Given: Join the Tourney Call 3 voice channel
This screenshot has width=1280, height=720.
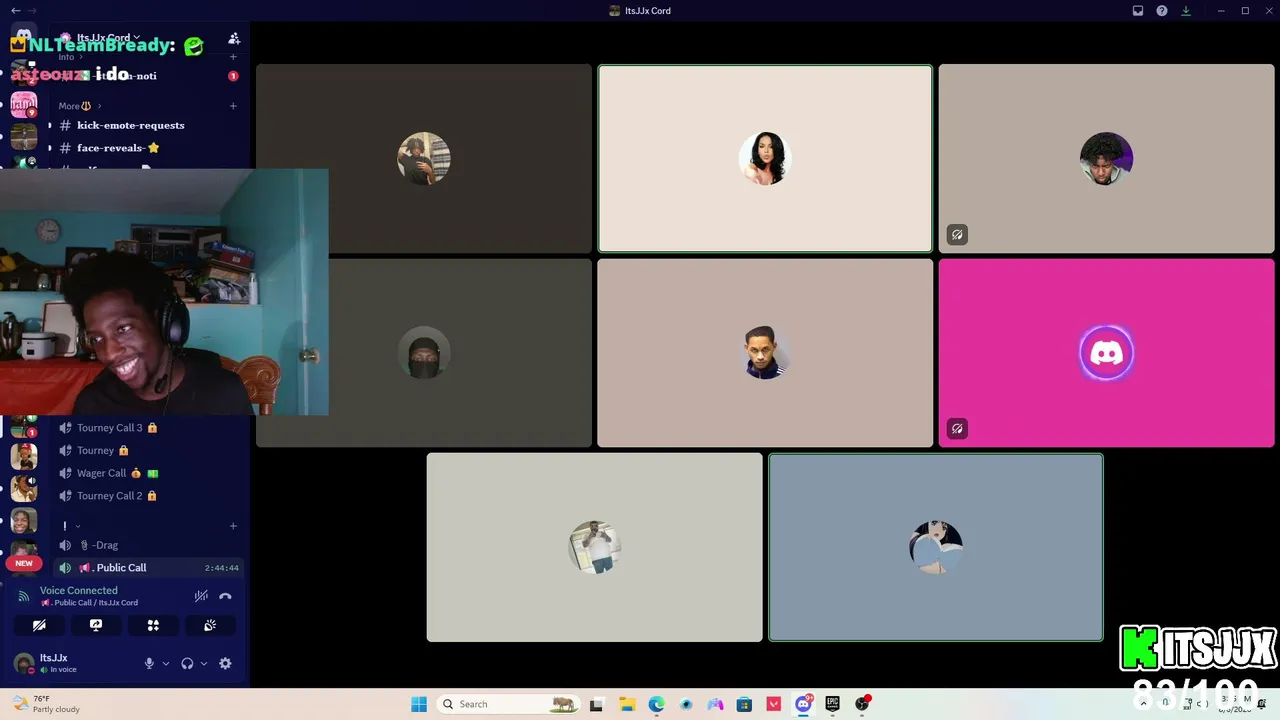Looking at the screenshot, I should click(x=148, y=428).
